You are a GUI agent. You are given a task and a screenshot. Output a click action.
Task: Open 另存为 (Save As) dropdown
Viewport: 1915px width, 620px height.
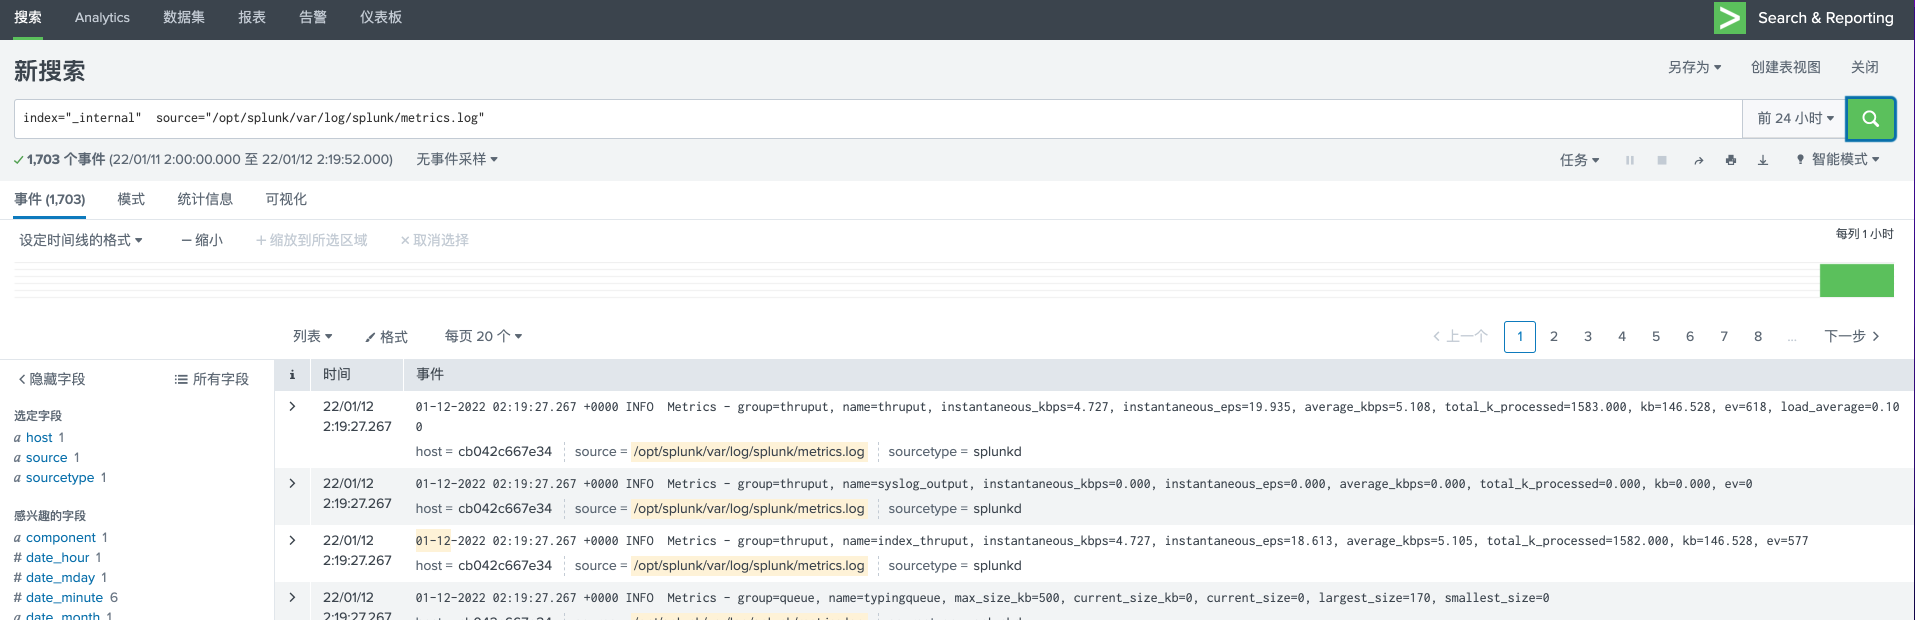[x=1694, y=67]
